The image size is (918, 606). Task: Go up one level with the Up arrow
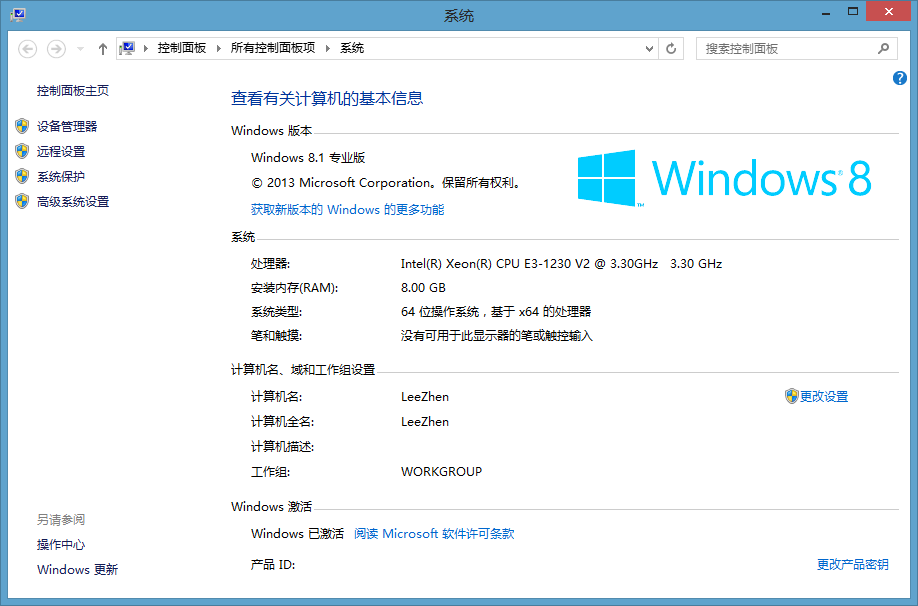[103, 49]
